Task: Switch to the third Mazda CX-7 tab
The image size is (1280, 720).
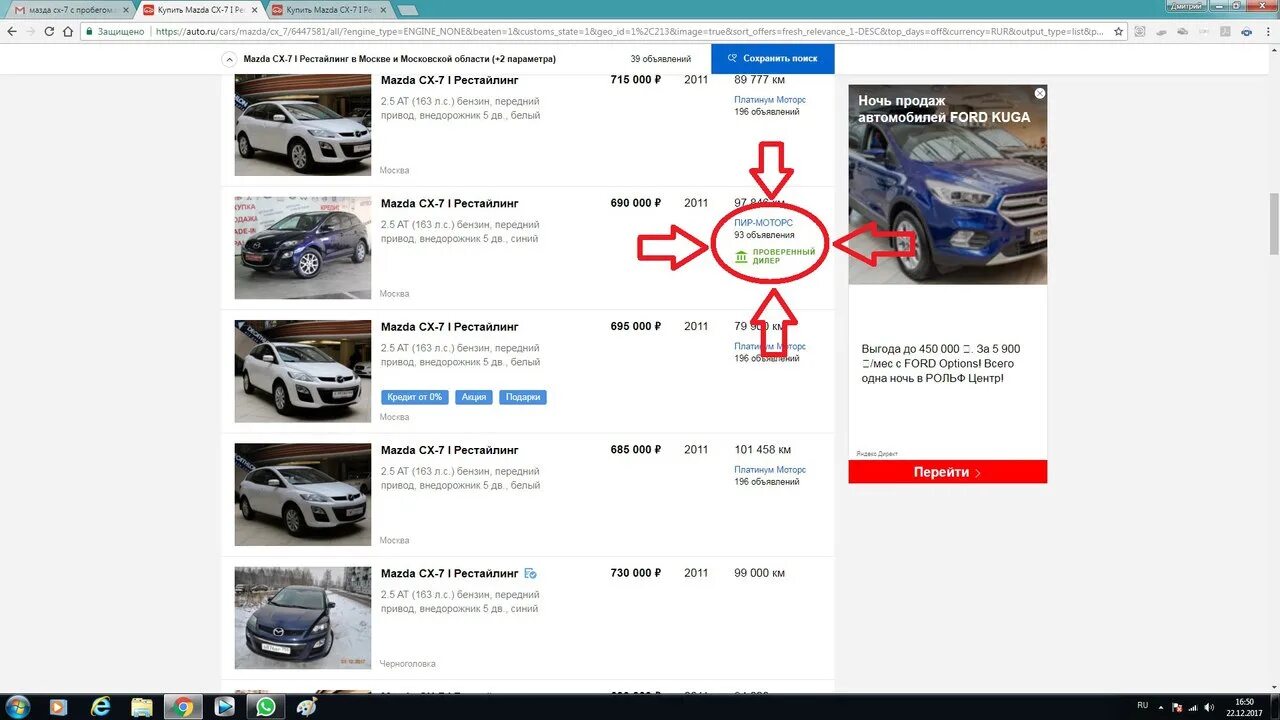Action: [x=330, y=10]
